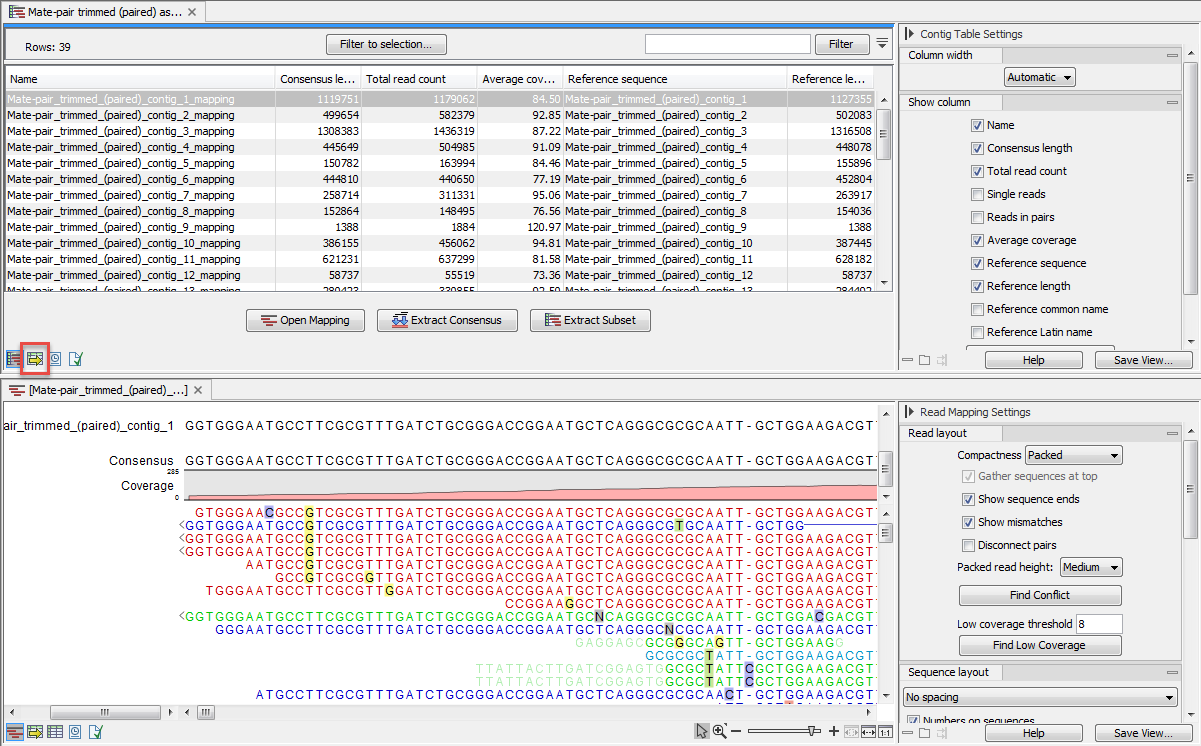Image resolution: width=1201 pixels, height=746 pixels.
Task: Select the zoom-to-fit-width icon
Action: (867, 732)
